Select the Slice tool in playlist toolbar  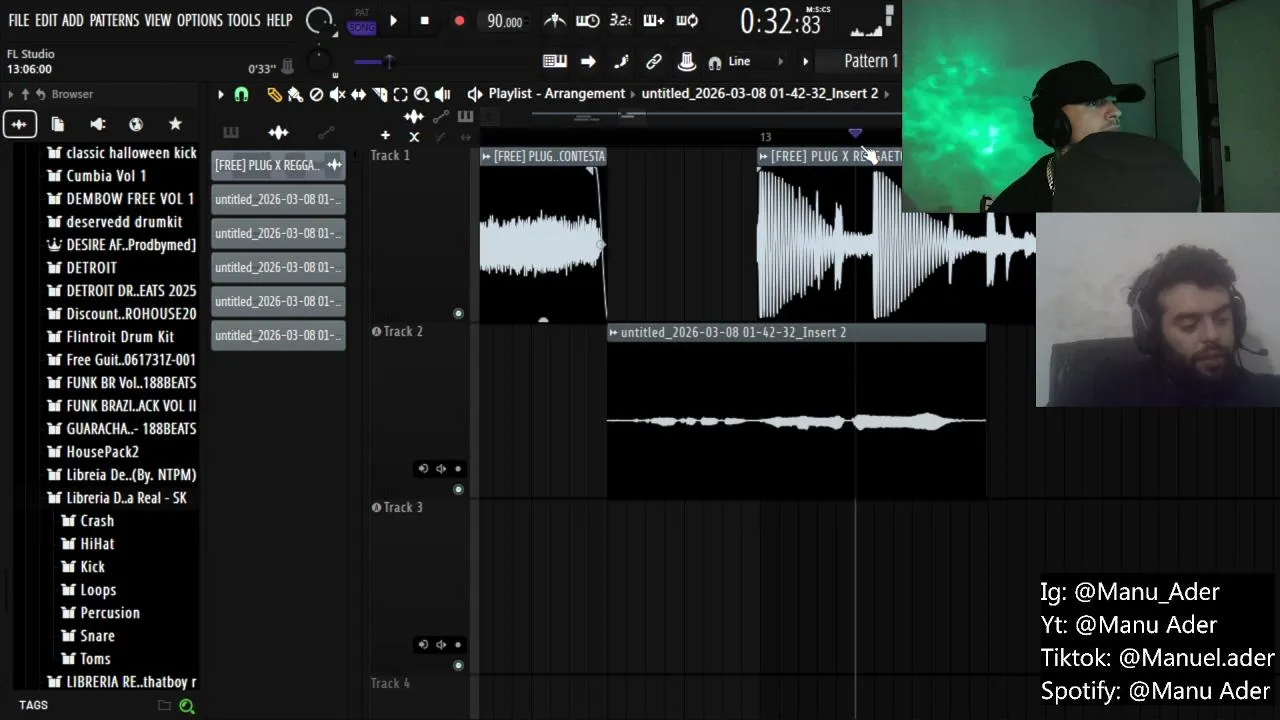[x=379, y=94]
